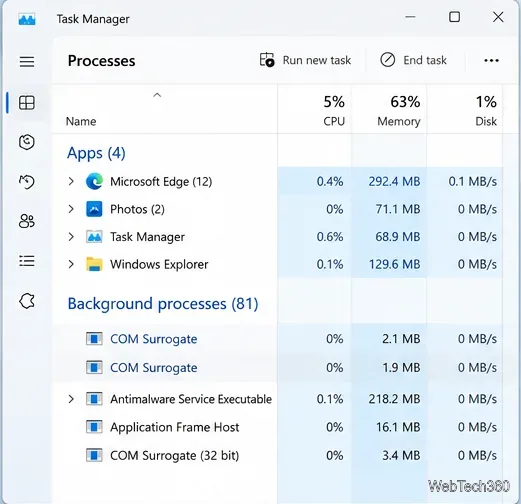521x504 pixels.
Task: Click End task button
Action: click(x=413, y=60)
